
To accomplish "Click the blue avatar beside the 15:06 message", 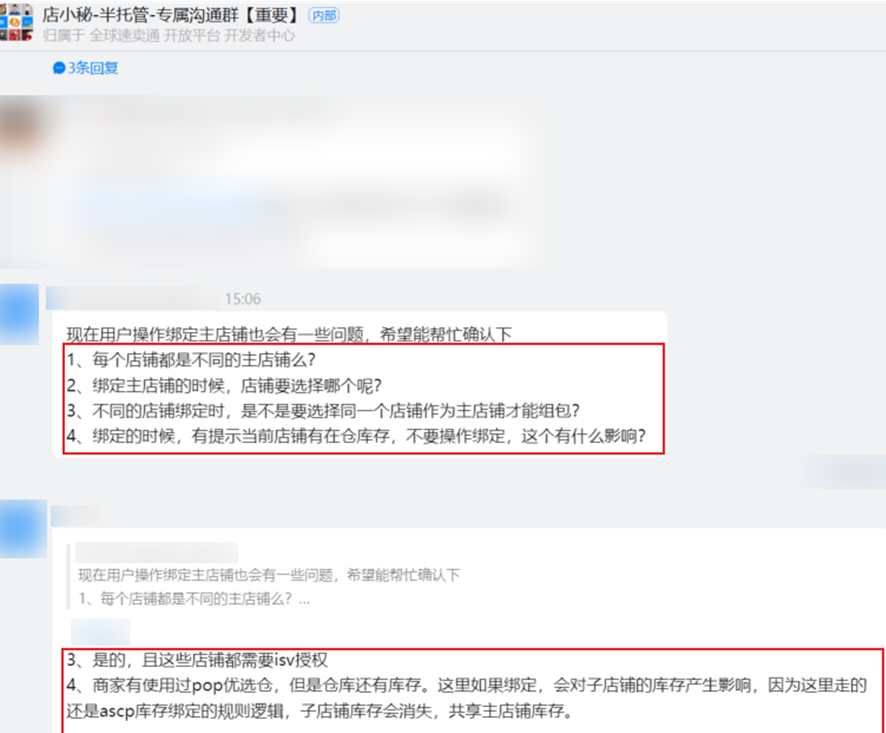I will pos(19,314).
